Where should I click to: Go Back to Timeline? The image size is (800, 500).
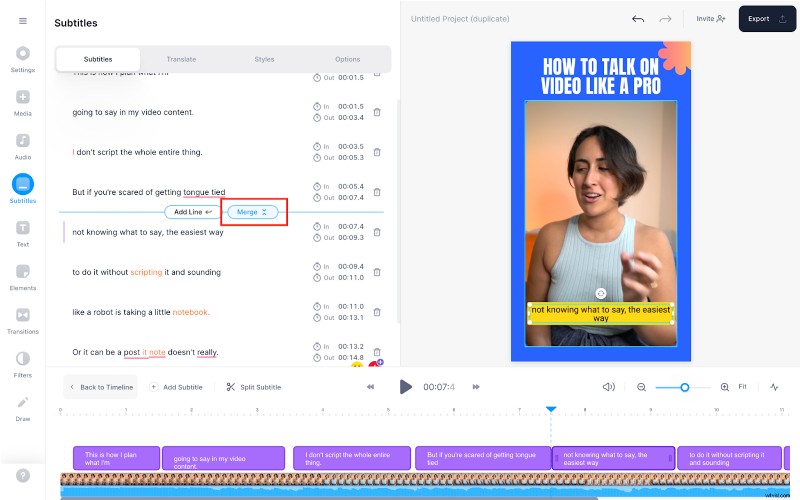(101, 387)
